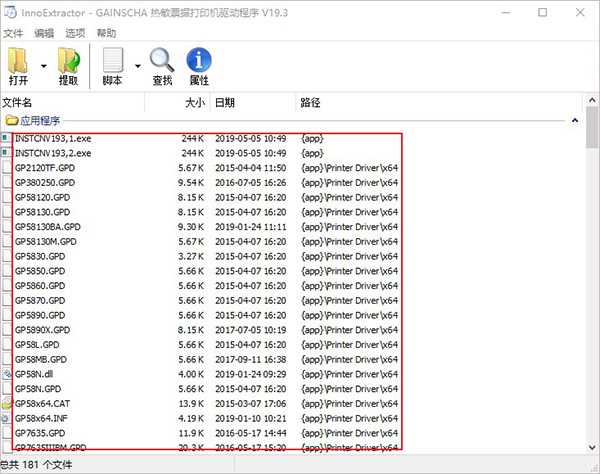This screenshot has height=474, width=600.
Task: Click the 查找 (Find) magnifier icon
Action: [x=162, y=60]
